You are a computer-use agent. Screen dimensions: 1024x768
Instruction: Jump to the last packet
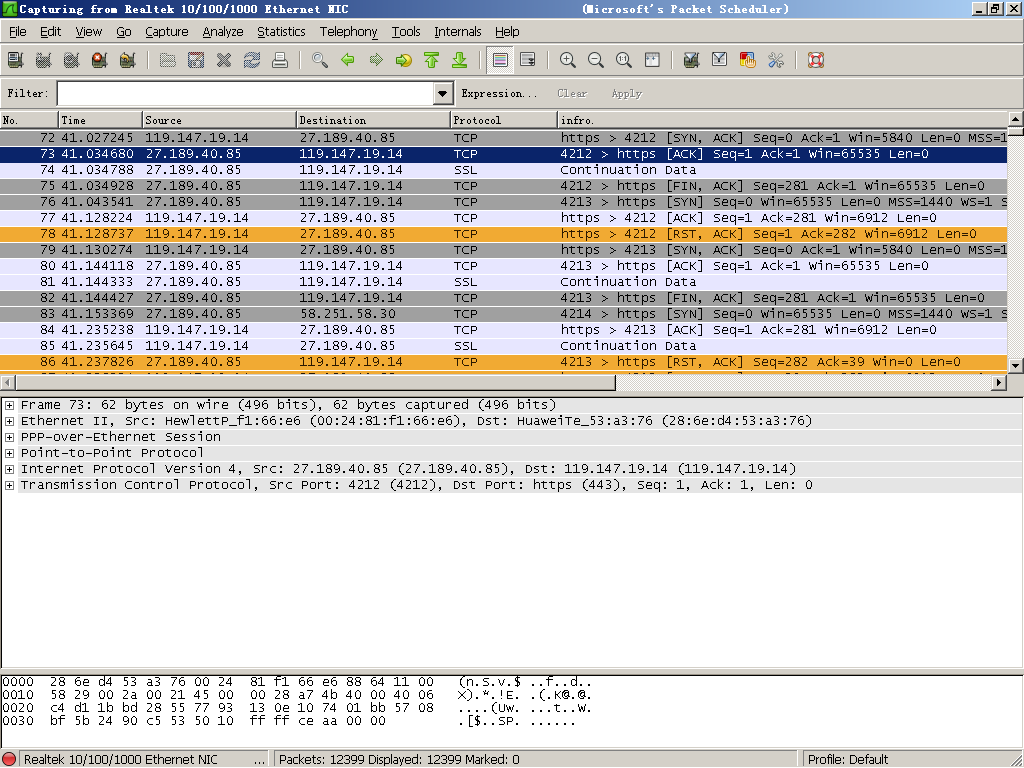(x=460, y=60)
